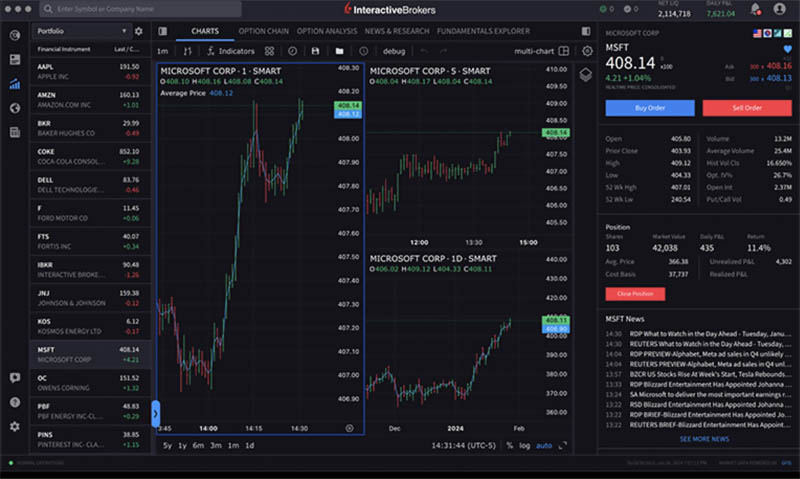Switch to OPTION CHAIN tab
This screenshot has height=479, width=800.
(263, 31)
